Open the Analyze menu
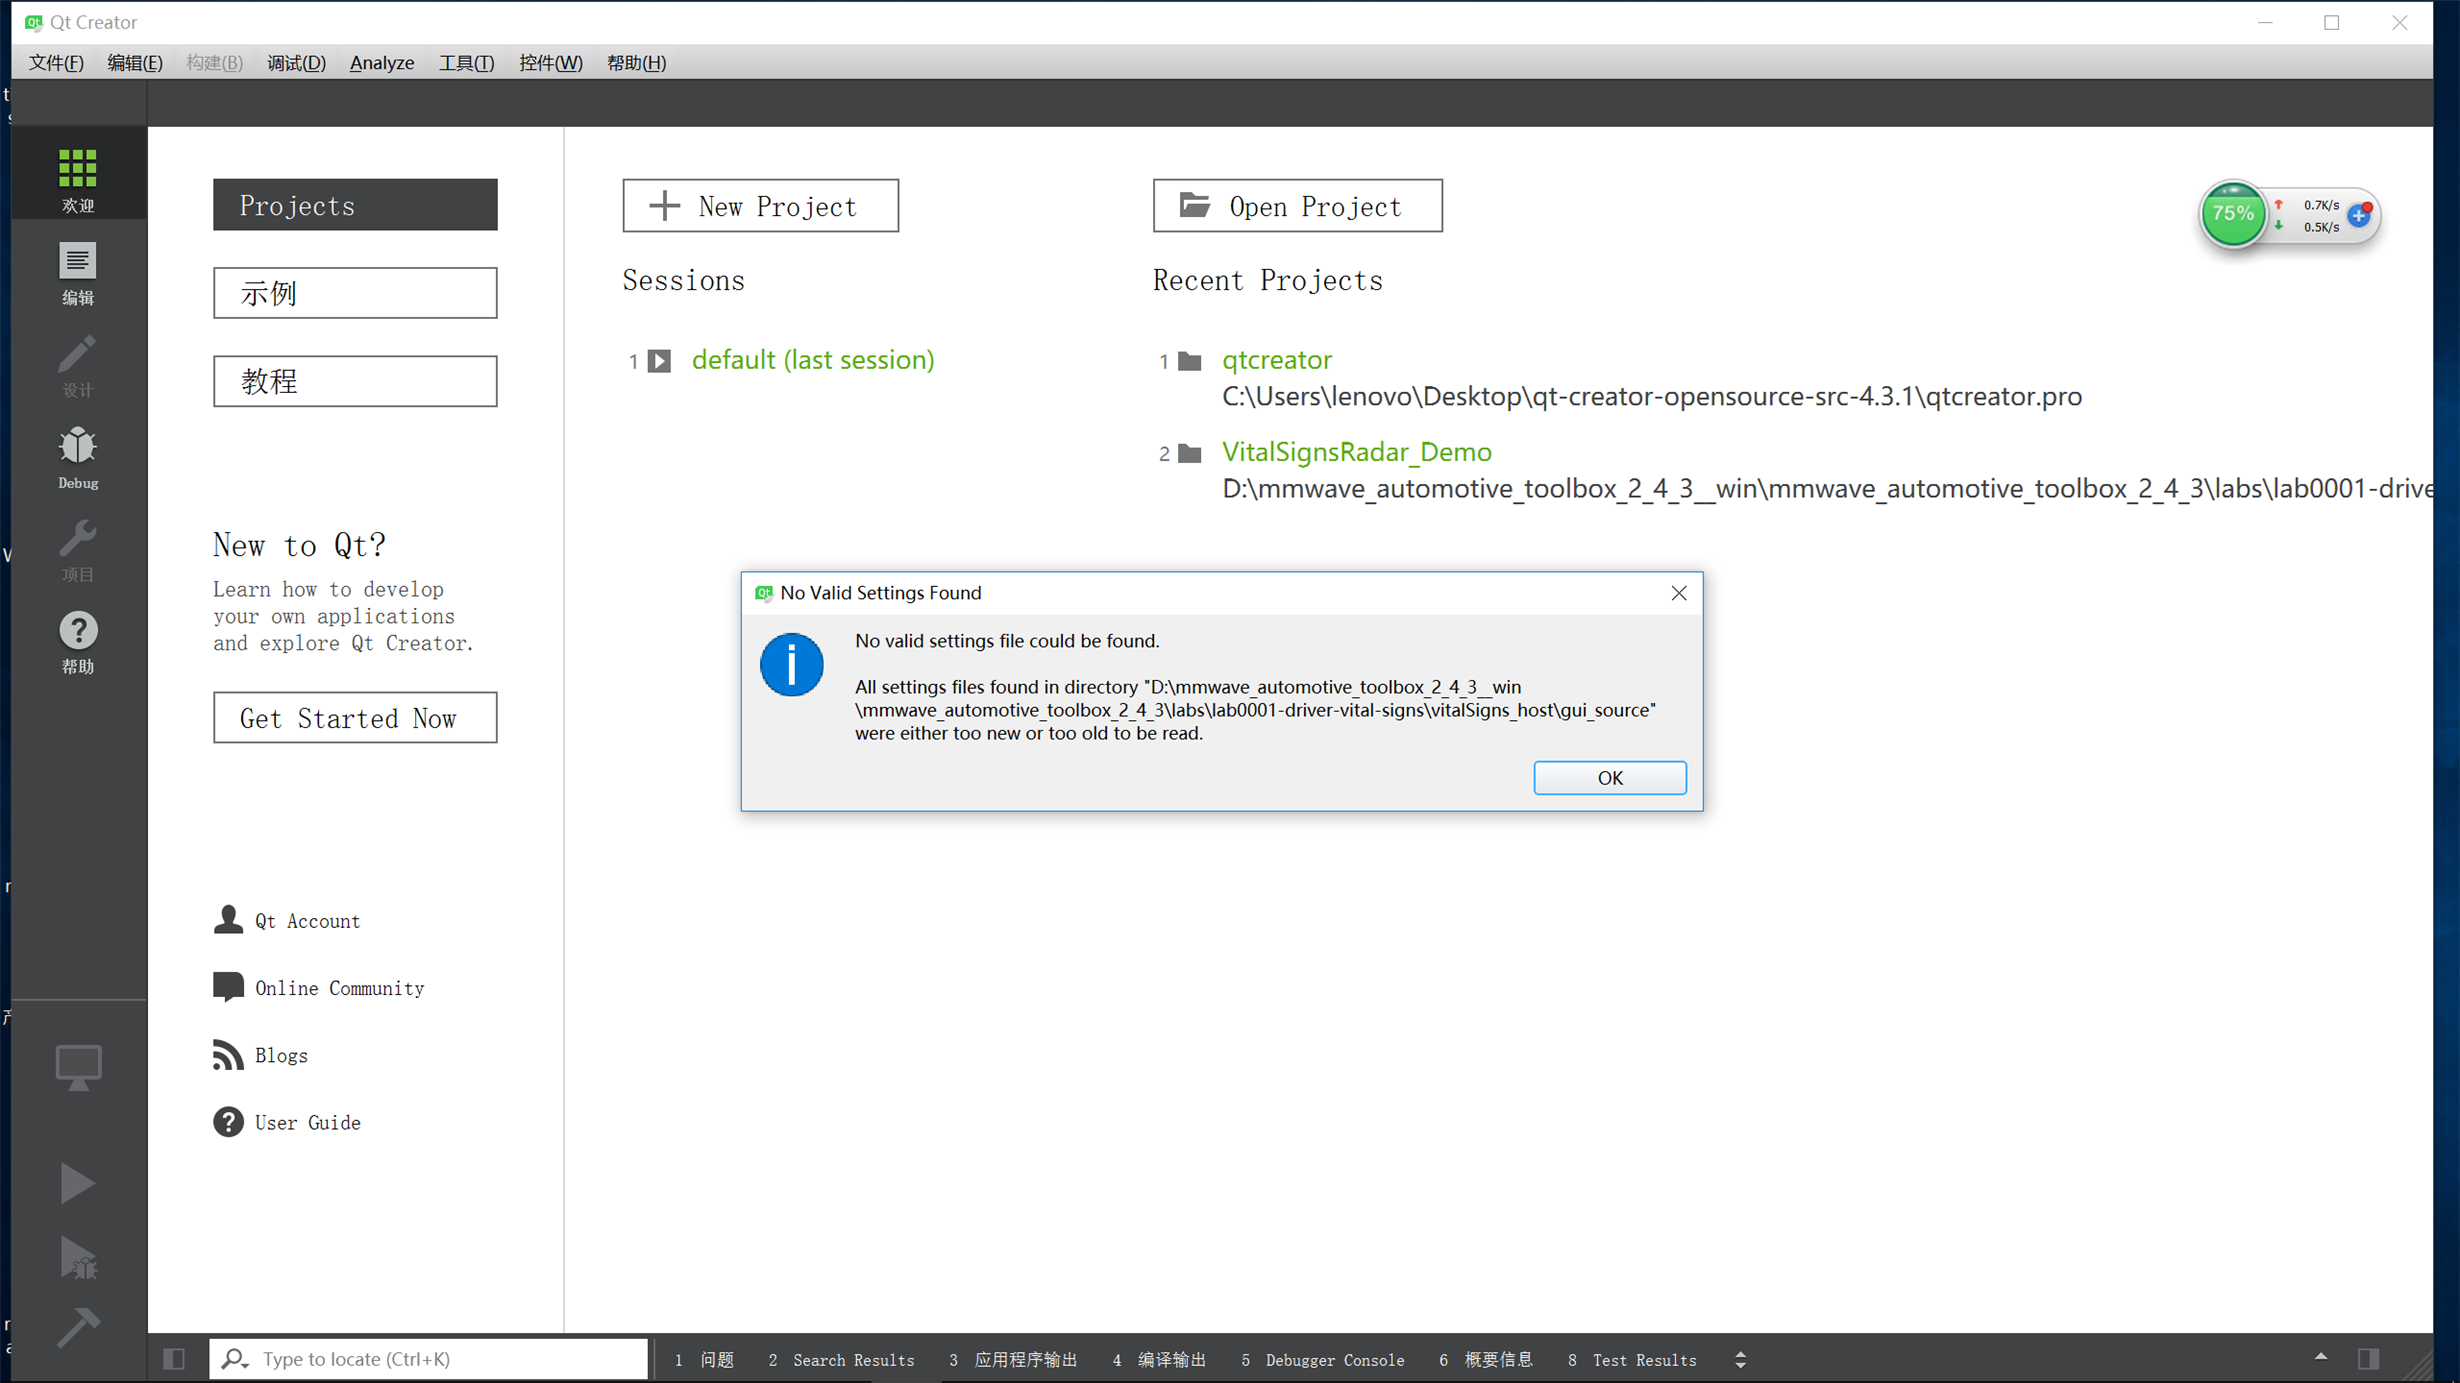 [x=382, y=62]
